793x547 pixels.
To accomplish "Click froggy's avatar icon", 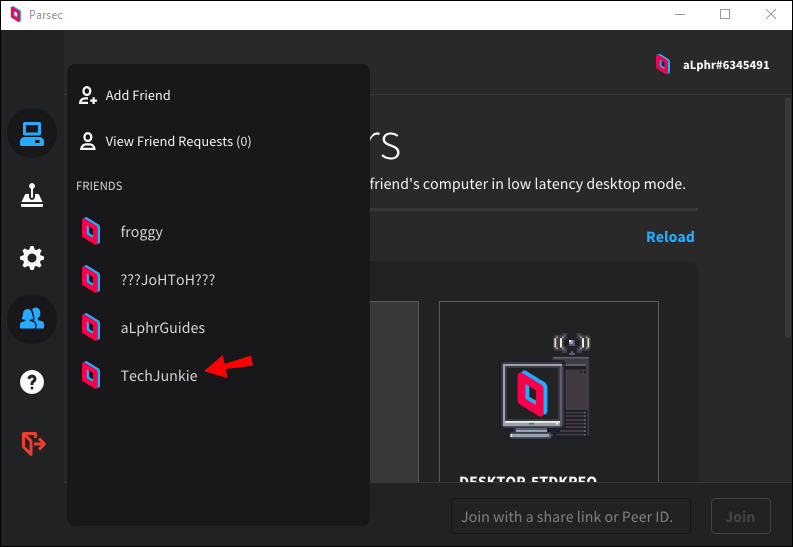I will (x=91, y=231).
